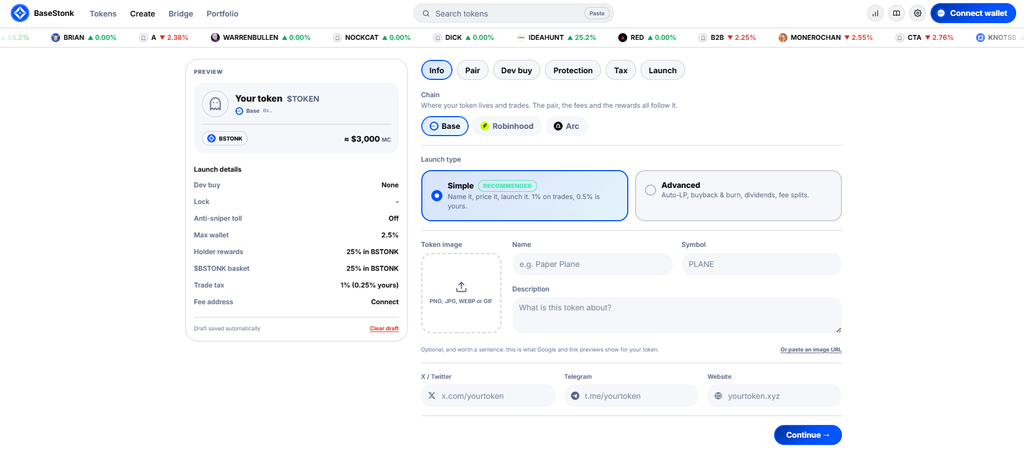
Task: Open the Bridge menu item
Action: coord(181,14)
